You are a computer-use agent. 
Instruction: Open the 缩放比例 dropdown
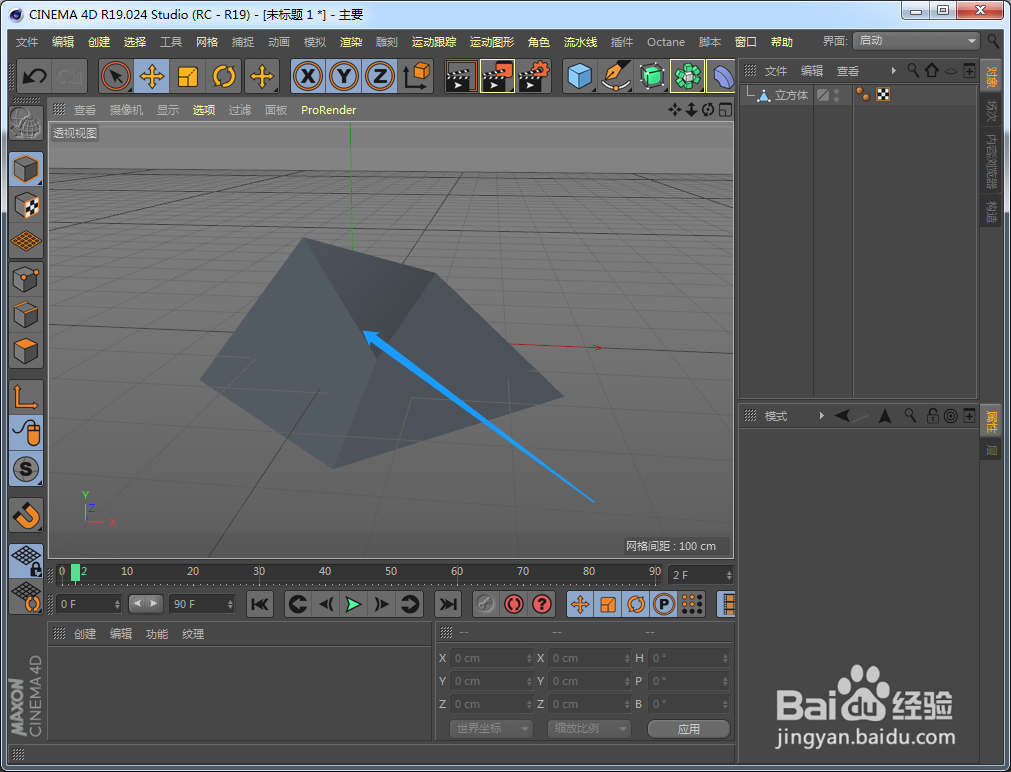[589, 729]
